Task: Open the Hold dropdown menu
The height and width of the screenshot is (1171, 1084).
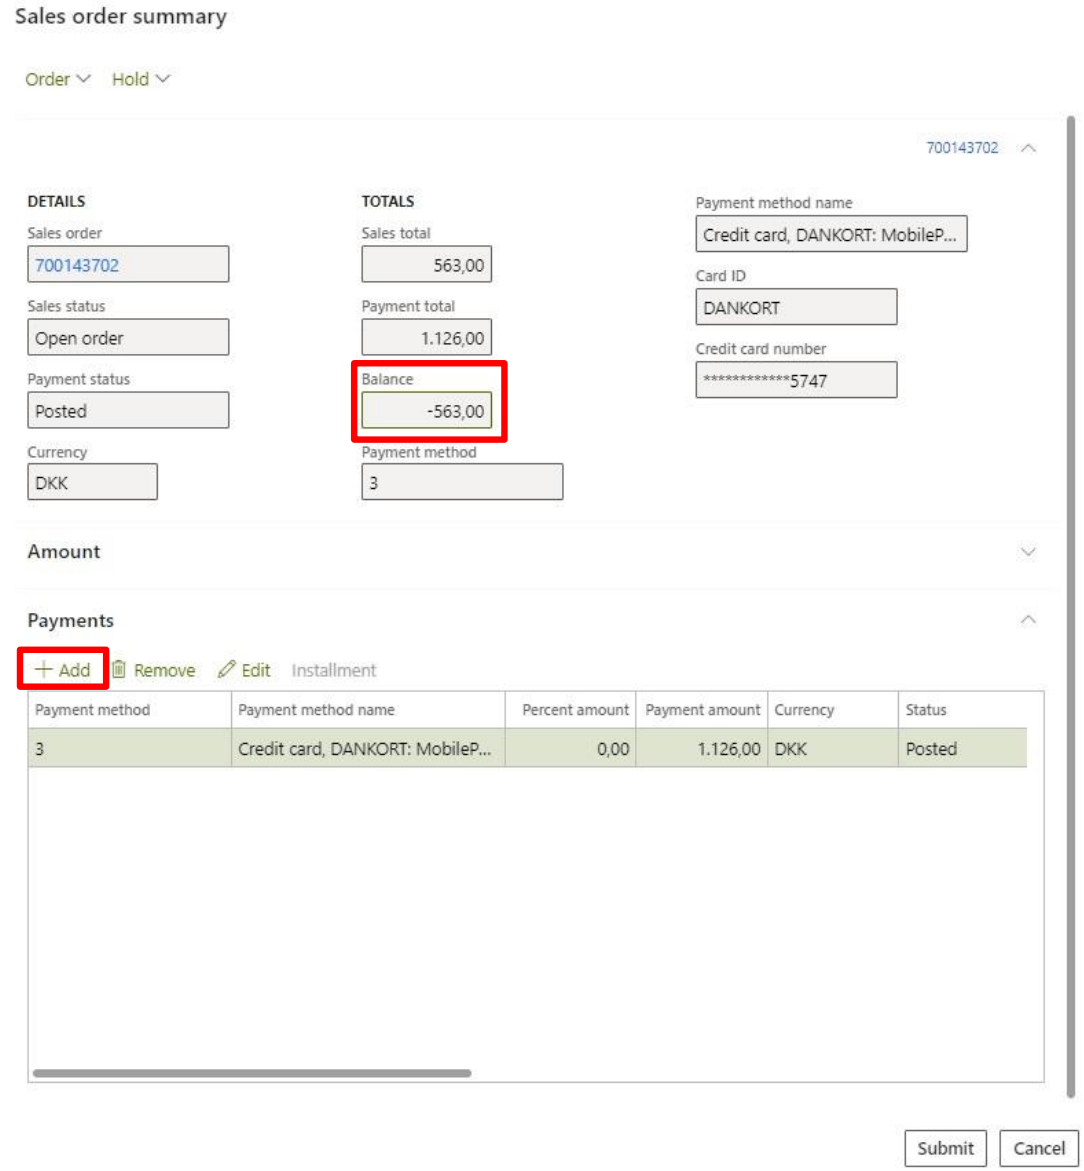Action: click(140, 79)
